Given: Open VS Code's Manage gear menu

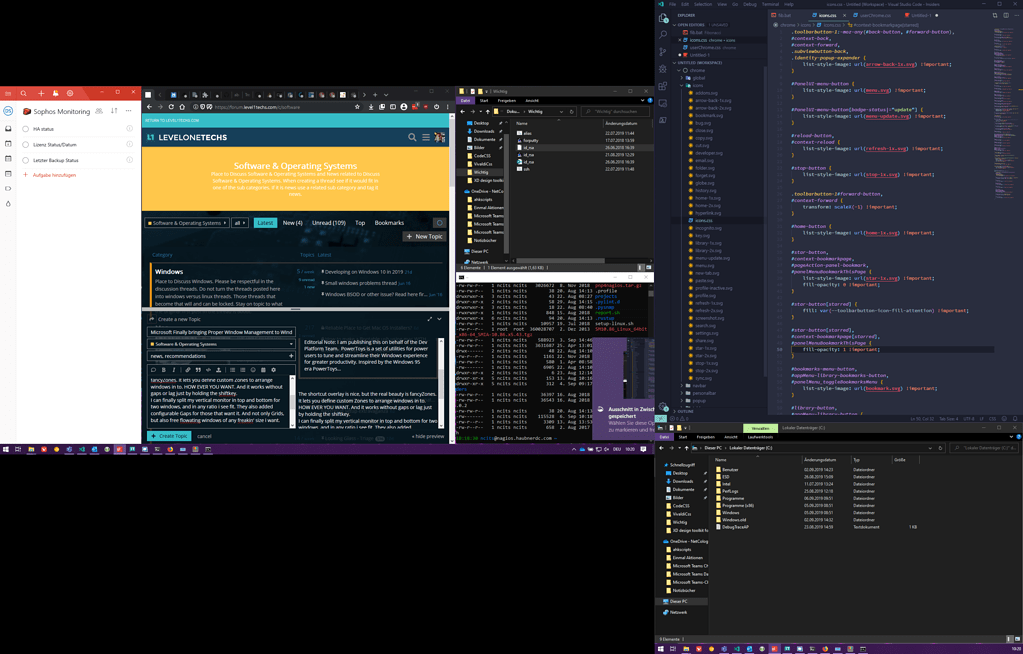Looking at the screenshot, I should [x=662, y=407].
